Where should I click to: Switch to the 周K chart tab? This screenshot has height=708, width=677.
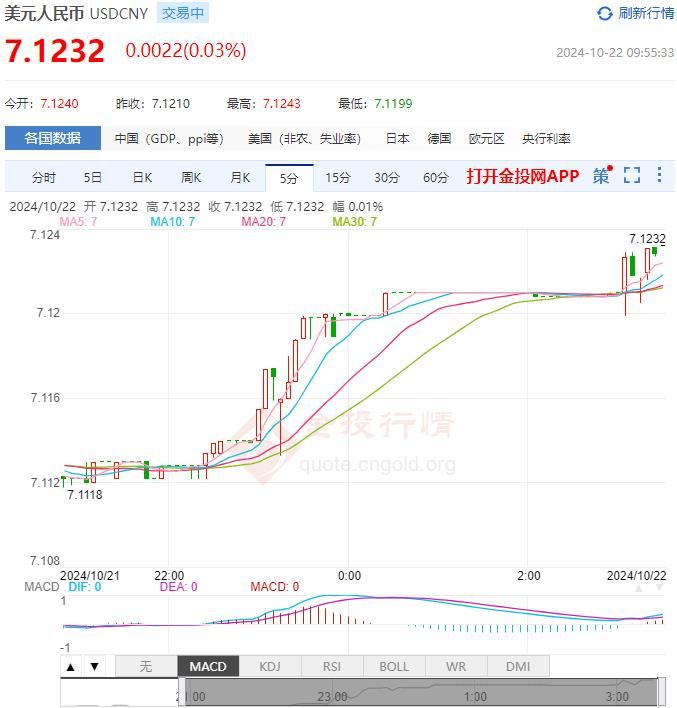[191, 177]
